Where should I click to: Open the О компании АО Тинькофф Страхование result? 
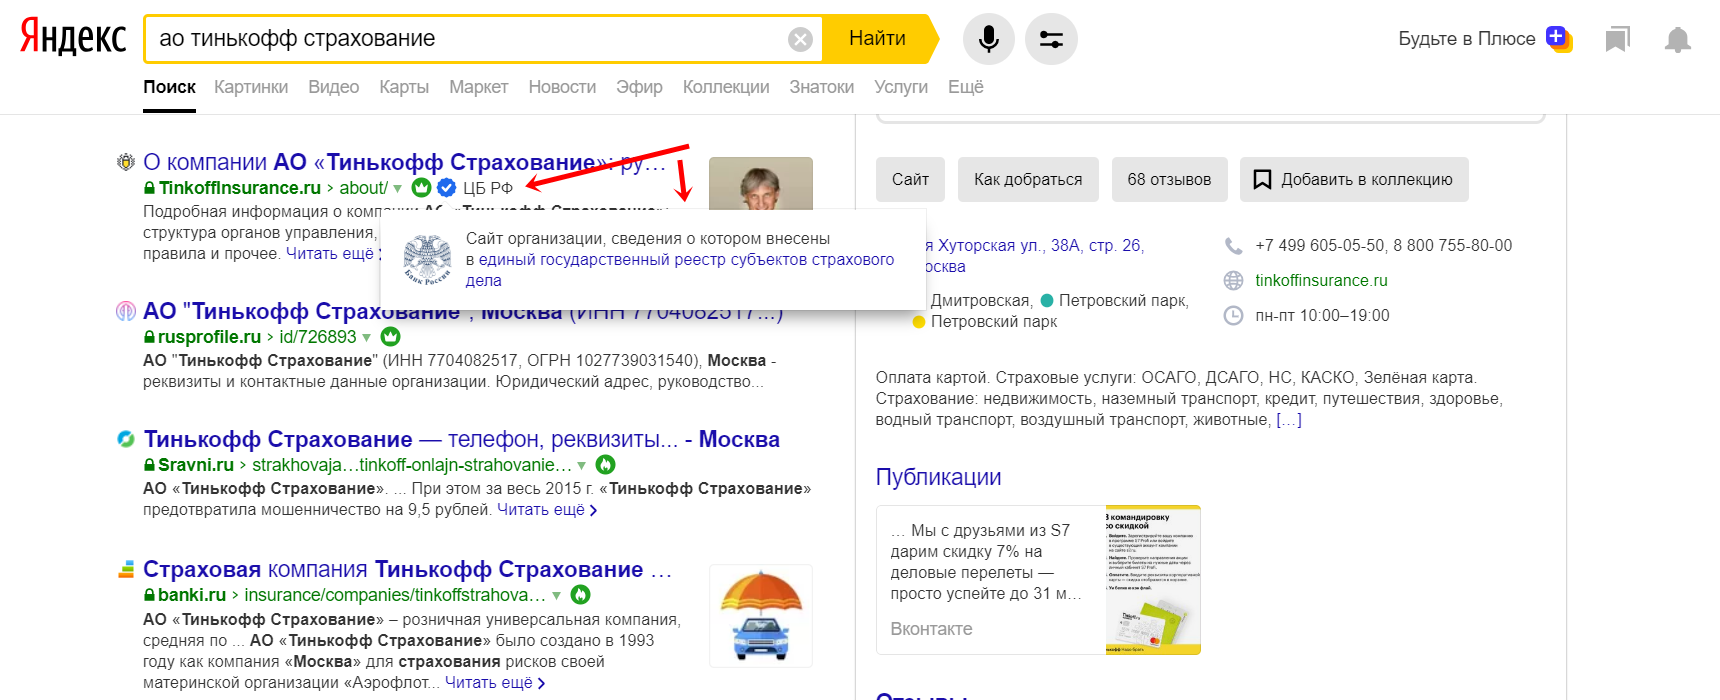(404, 162)
